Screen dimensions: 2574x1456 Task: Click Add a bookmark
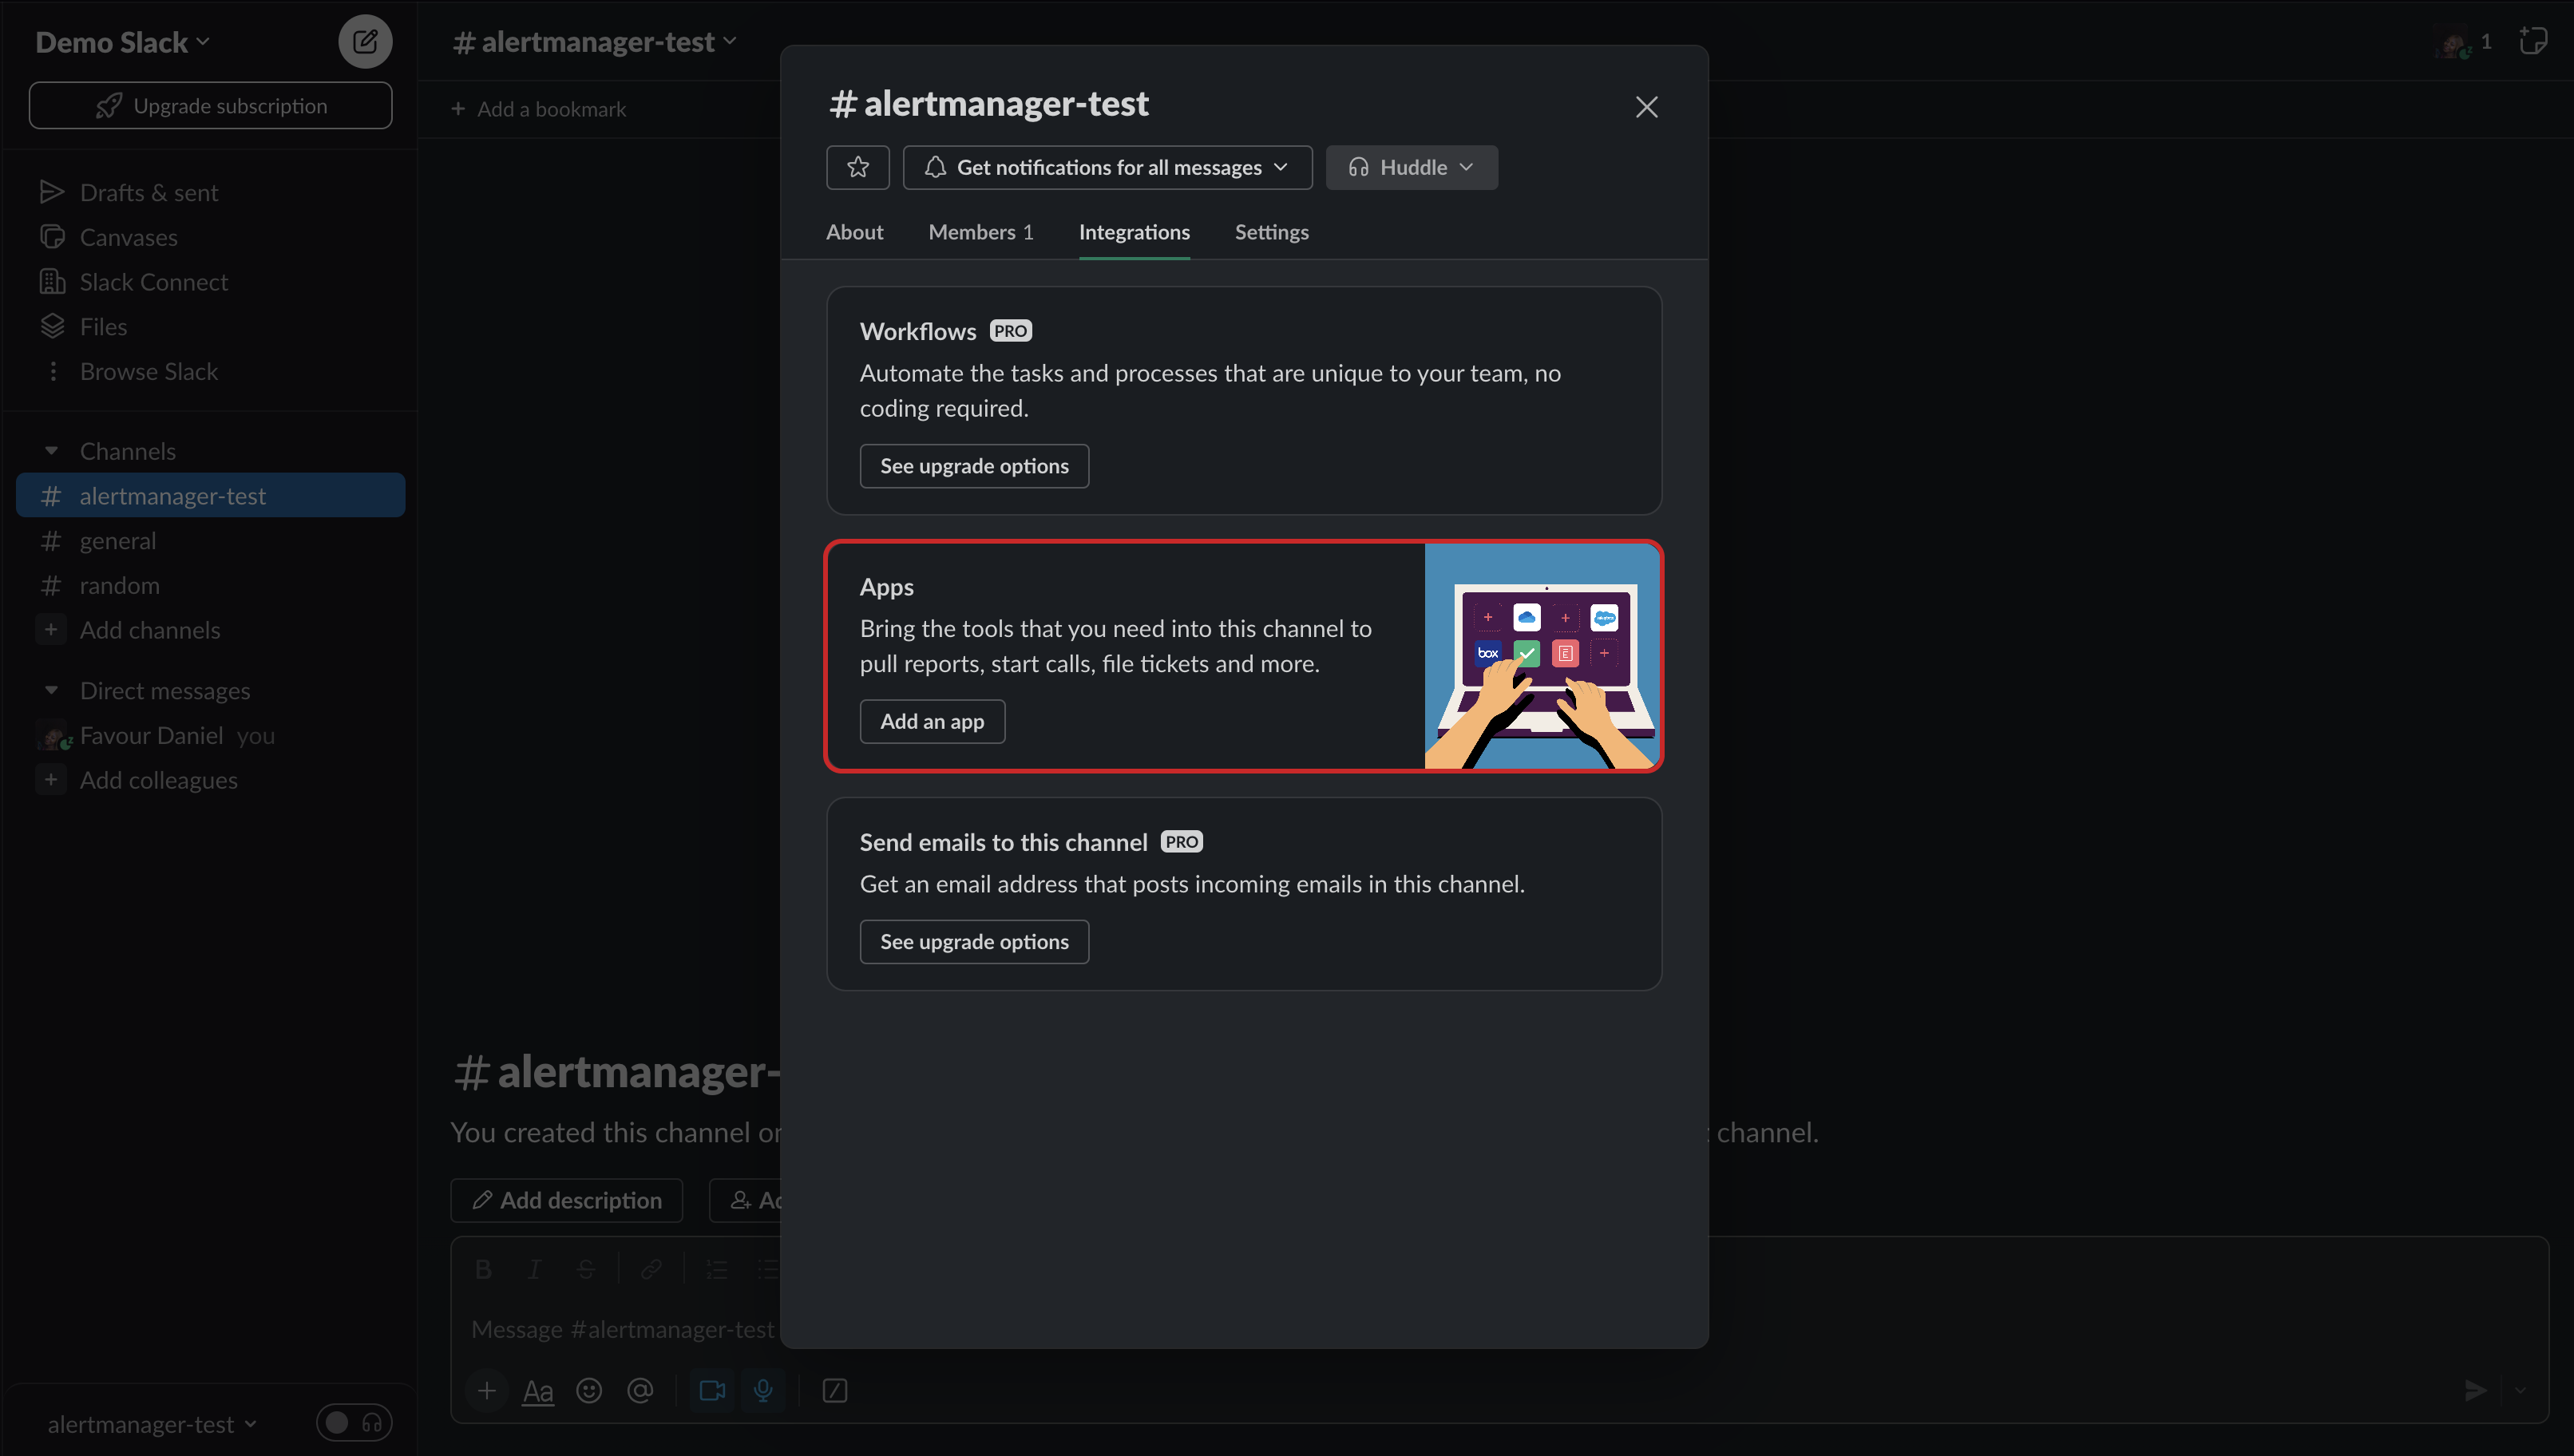pyautogui.click(x=538, y=109)
